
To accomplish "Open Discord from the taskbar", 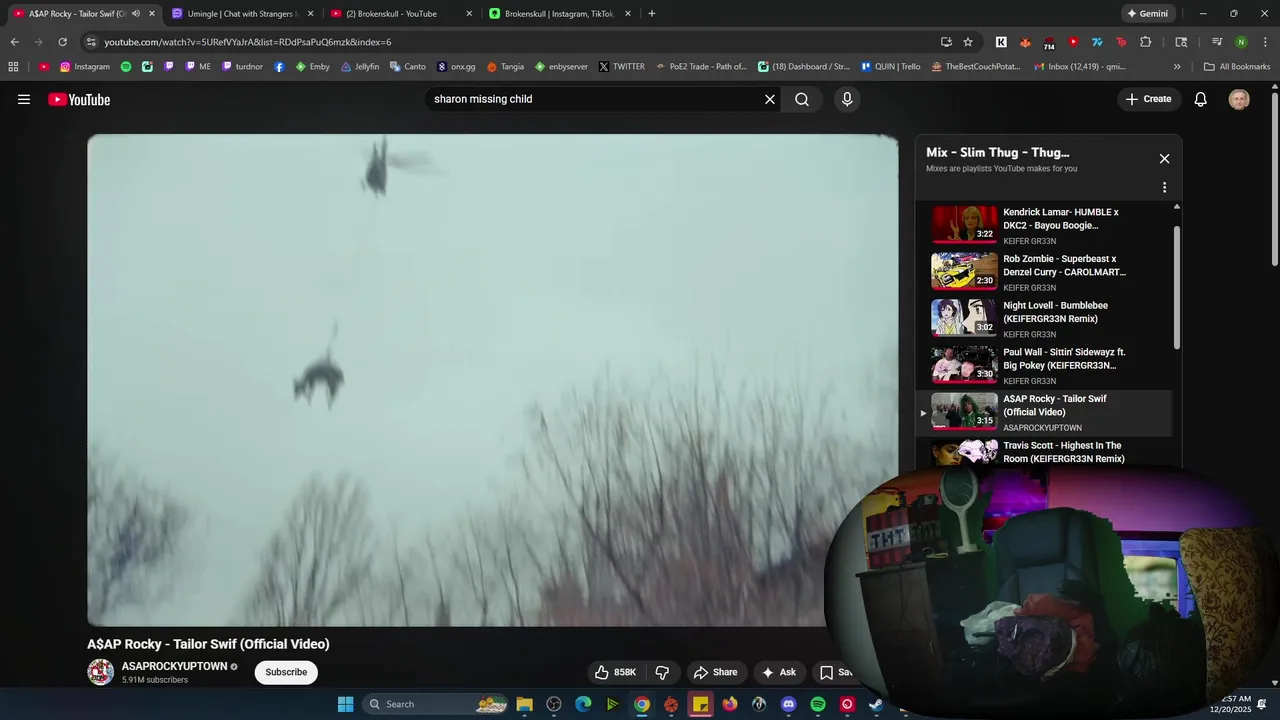I will tap(788, 704).
